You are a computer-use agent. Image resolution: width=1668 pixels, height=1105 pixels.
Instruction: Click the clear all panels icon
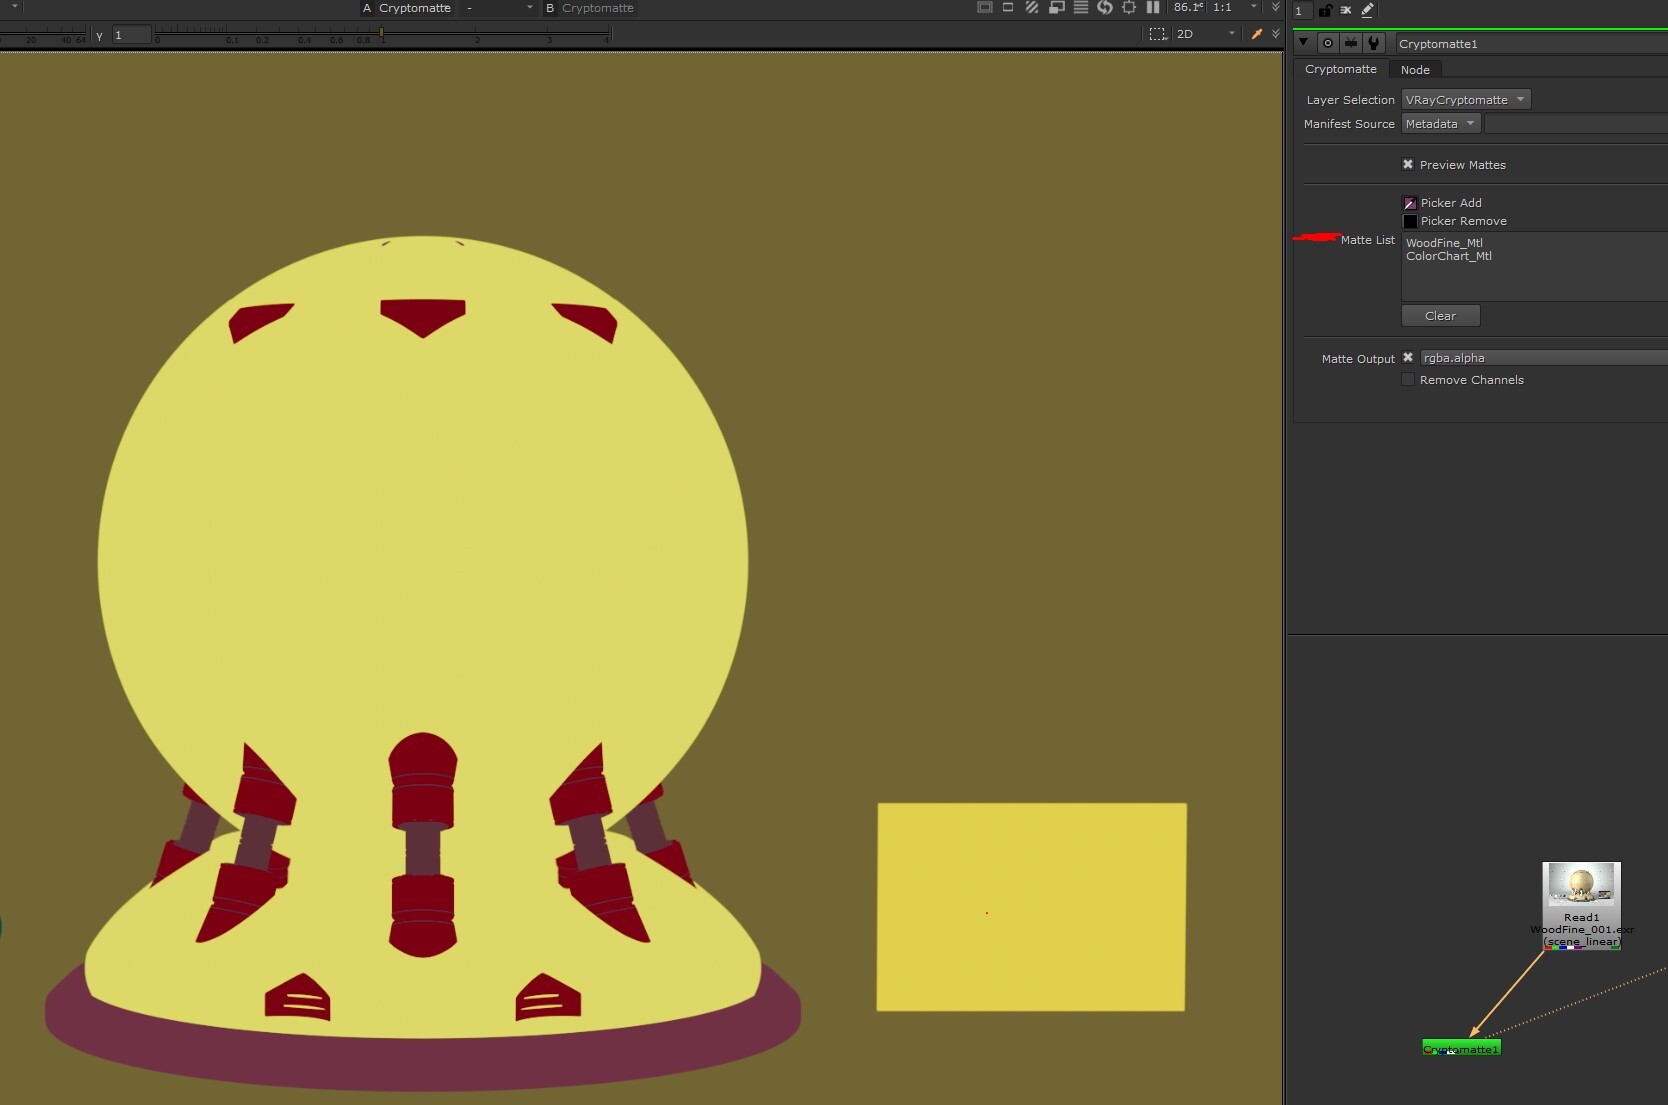1346,10
